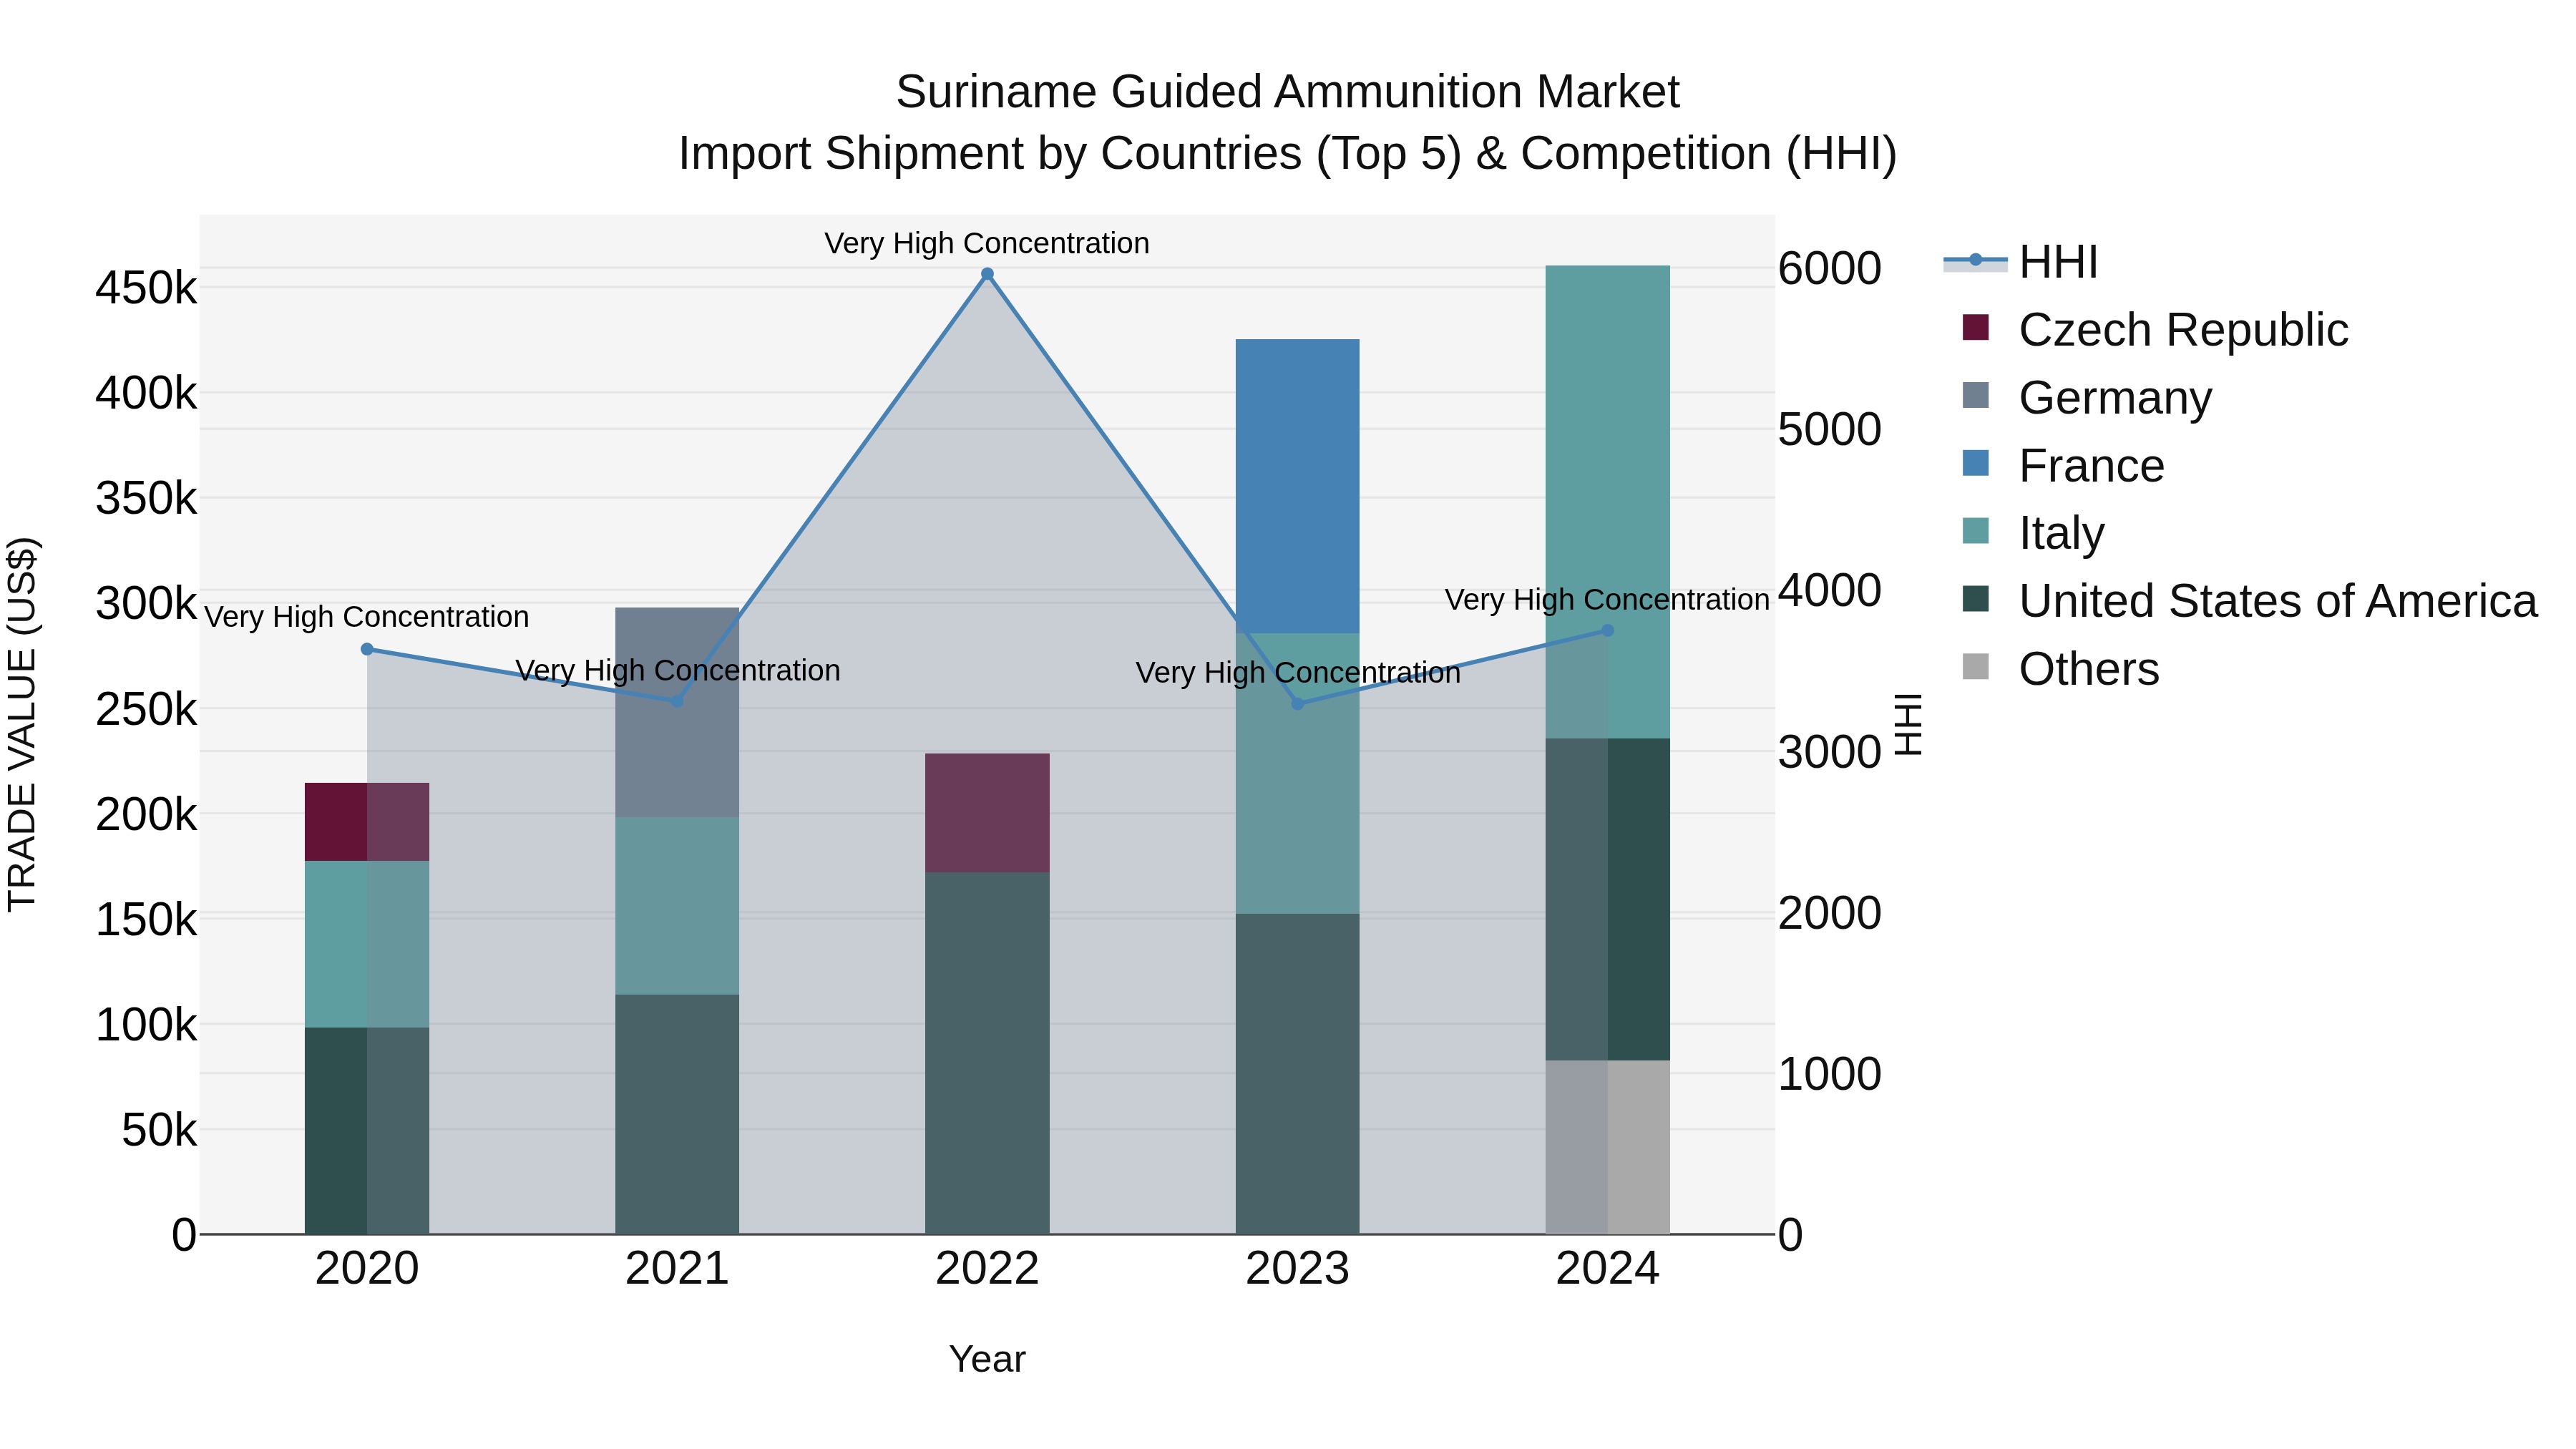The image size is (2576, 1449).
Task: Click the Italy bar segment in 2021
Action: 677,906
